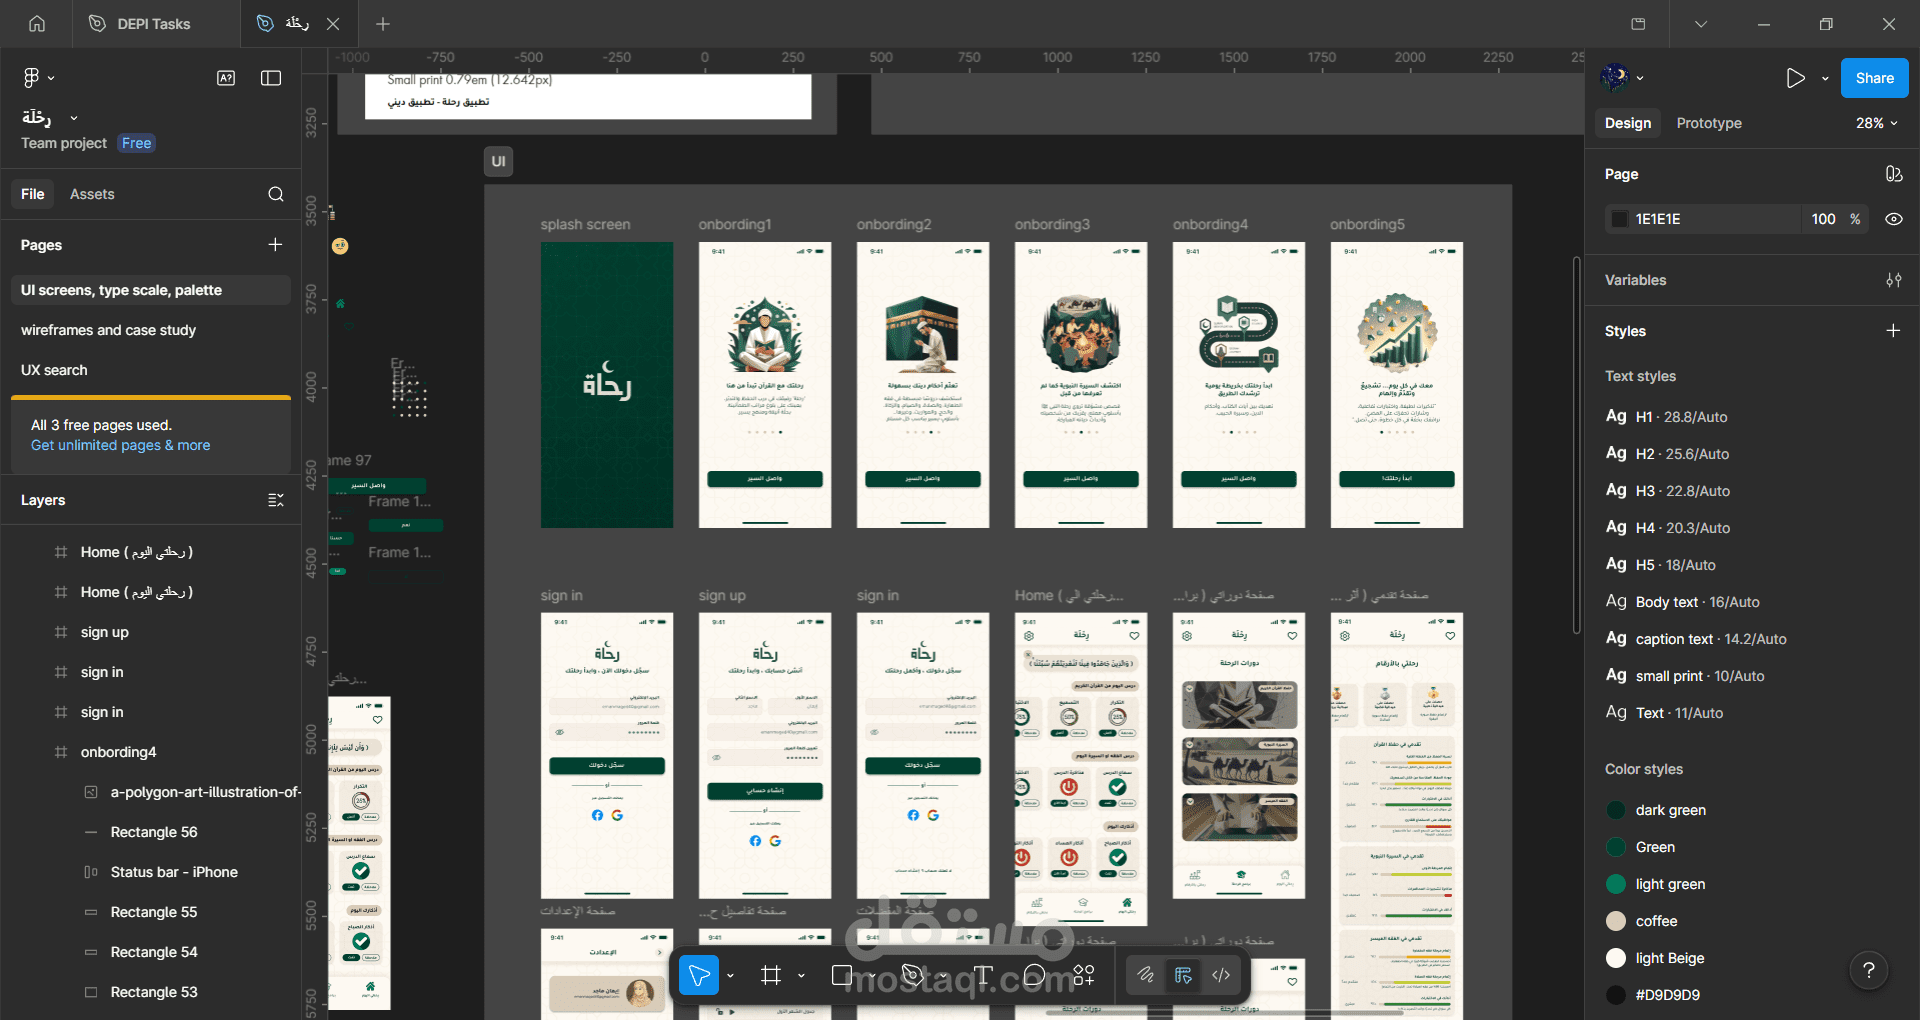Click the 'coffee' color style swatch
This screenshot has height=1020, width=1920.
[1616, 921]
